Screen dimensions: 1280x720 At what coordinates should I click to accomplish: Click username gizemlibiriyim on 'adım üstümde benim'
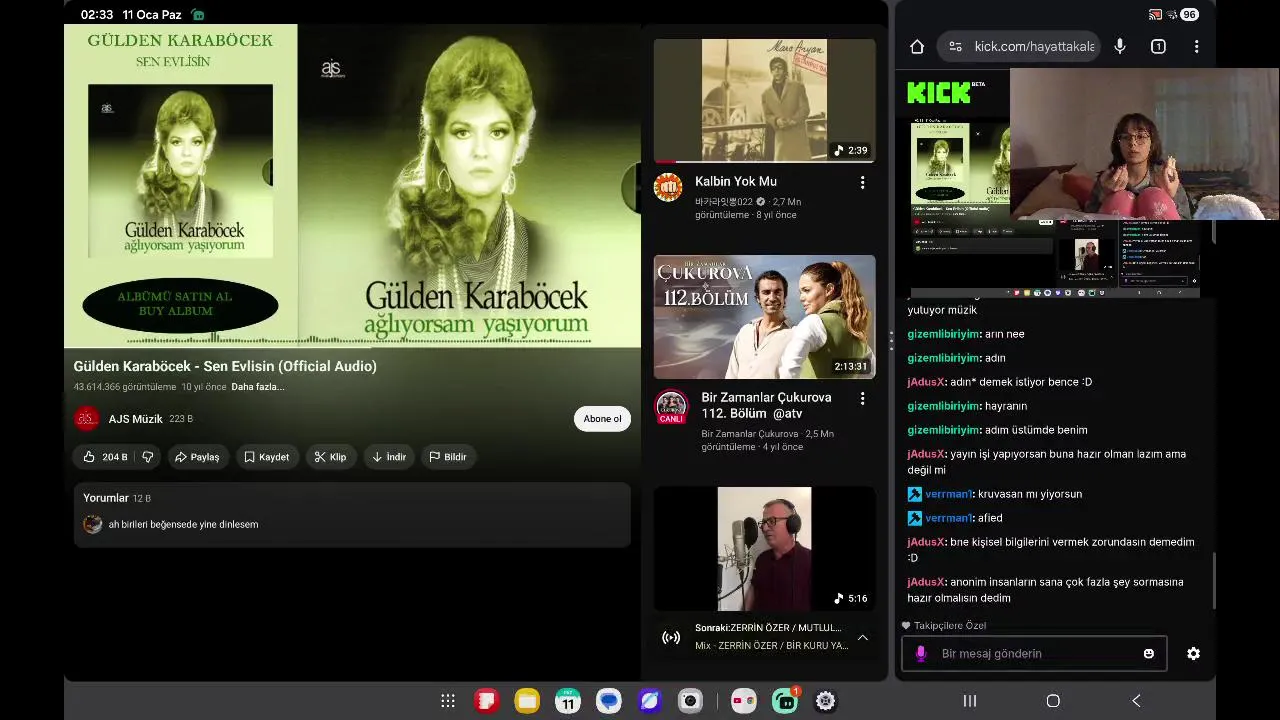point(943,430)
